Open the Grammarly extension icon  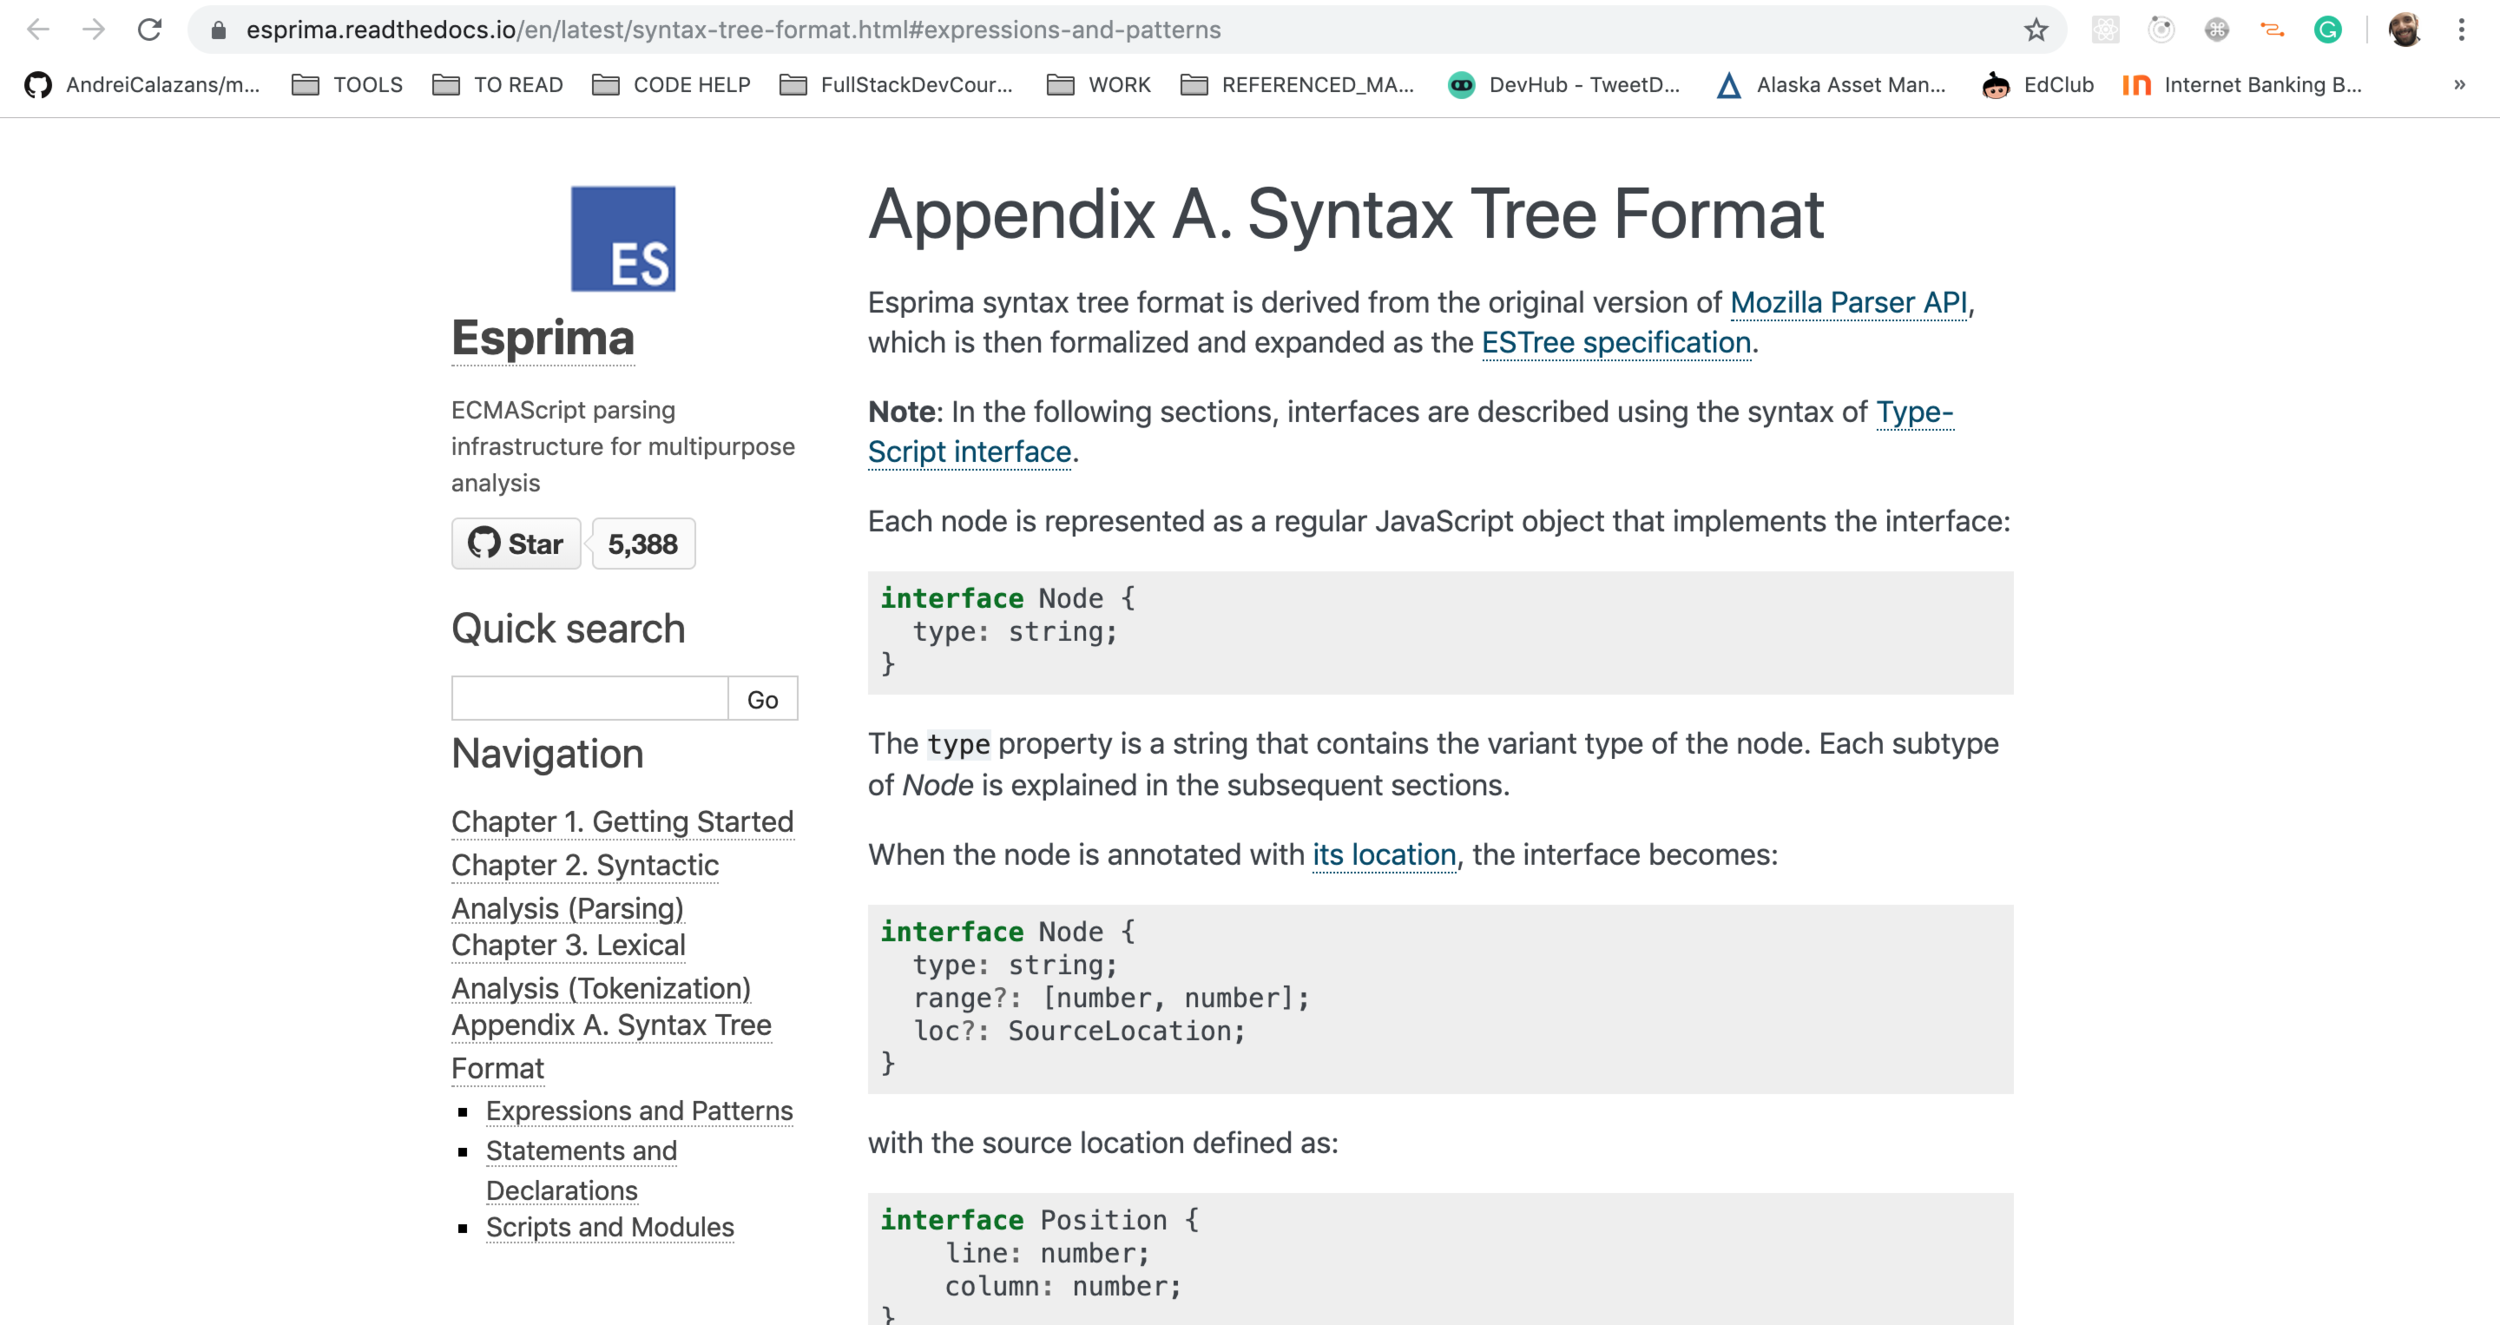(x=2327, y=30)
